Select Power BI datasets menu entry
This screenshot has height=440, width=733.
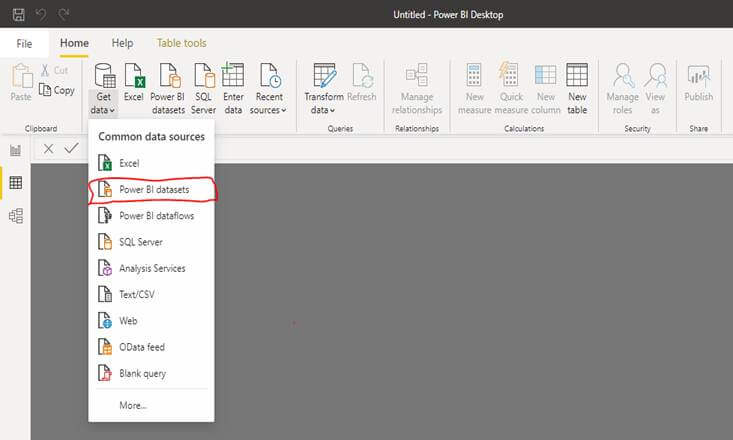click(151, 189)
